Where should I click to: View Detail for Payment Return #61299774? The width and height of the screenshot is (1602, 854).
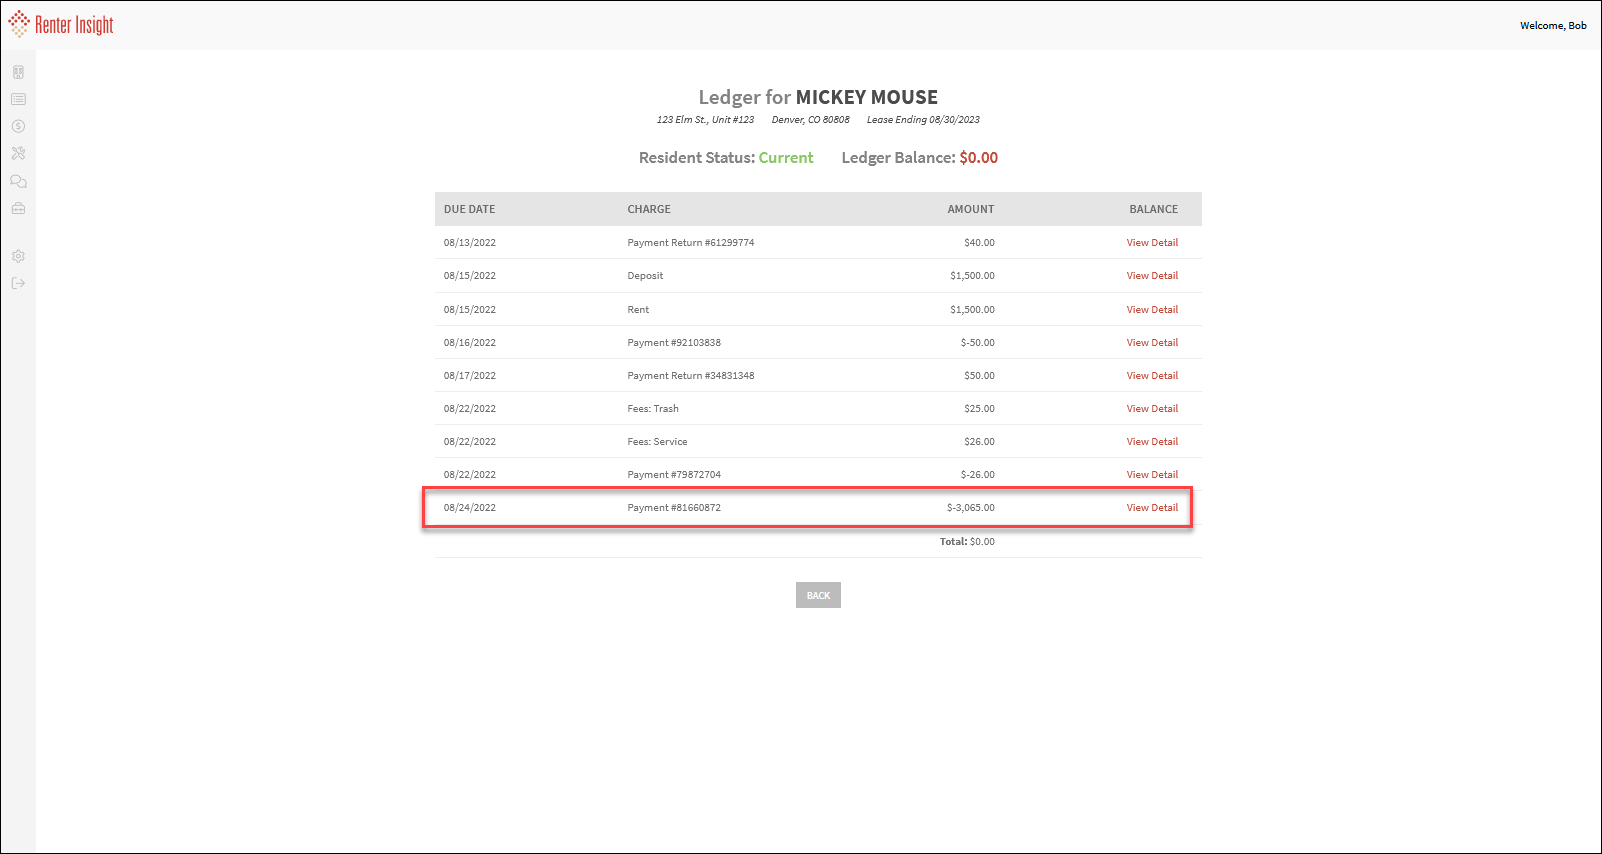1152,243
